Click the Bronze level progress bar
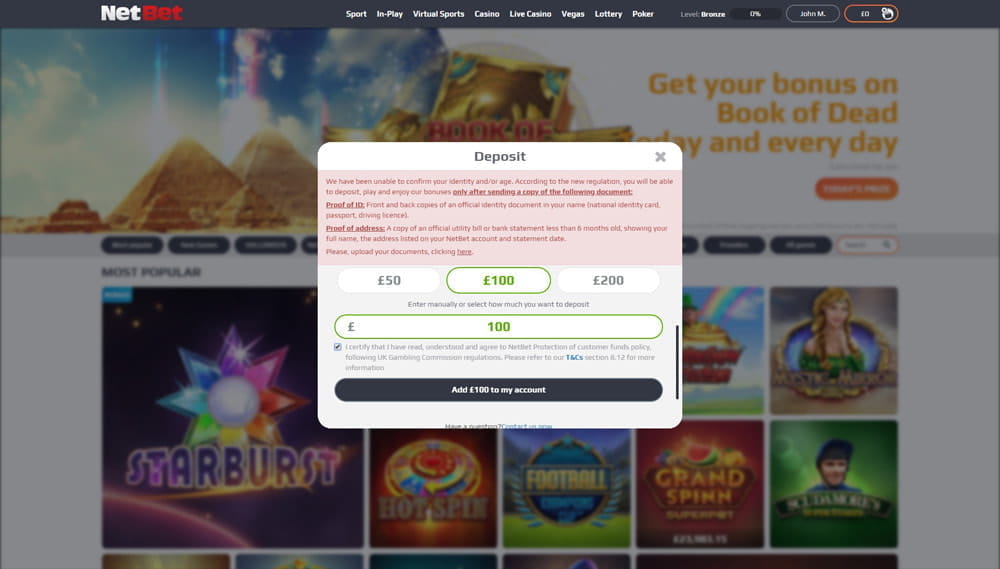 pos(755,13)
